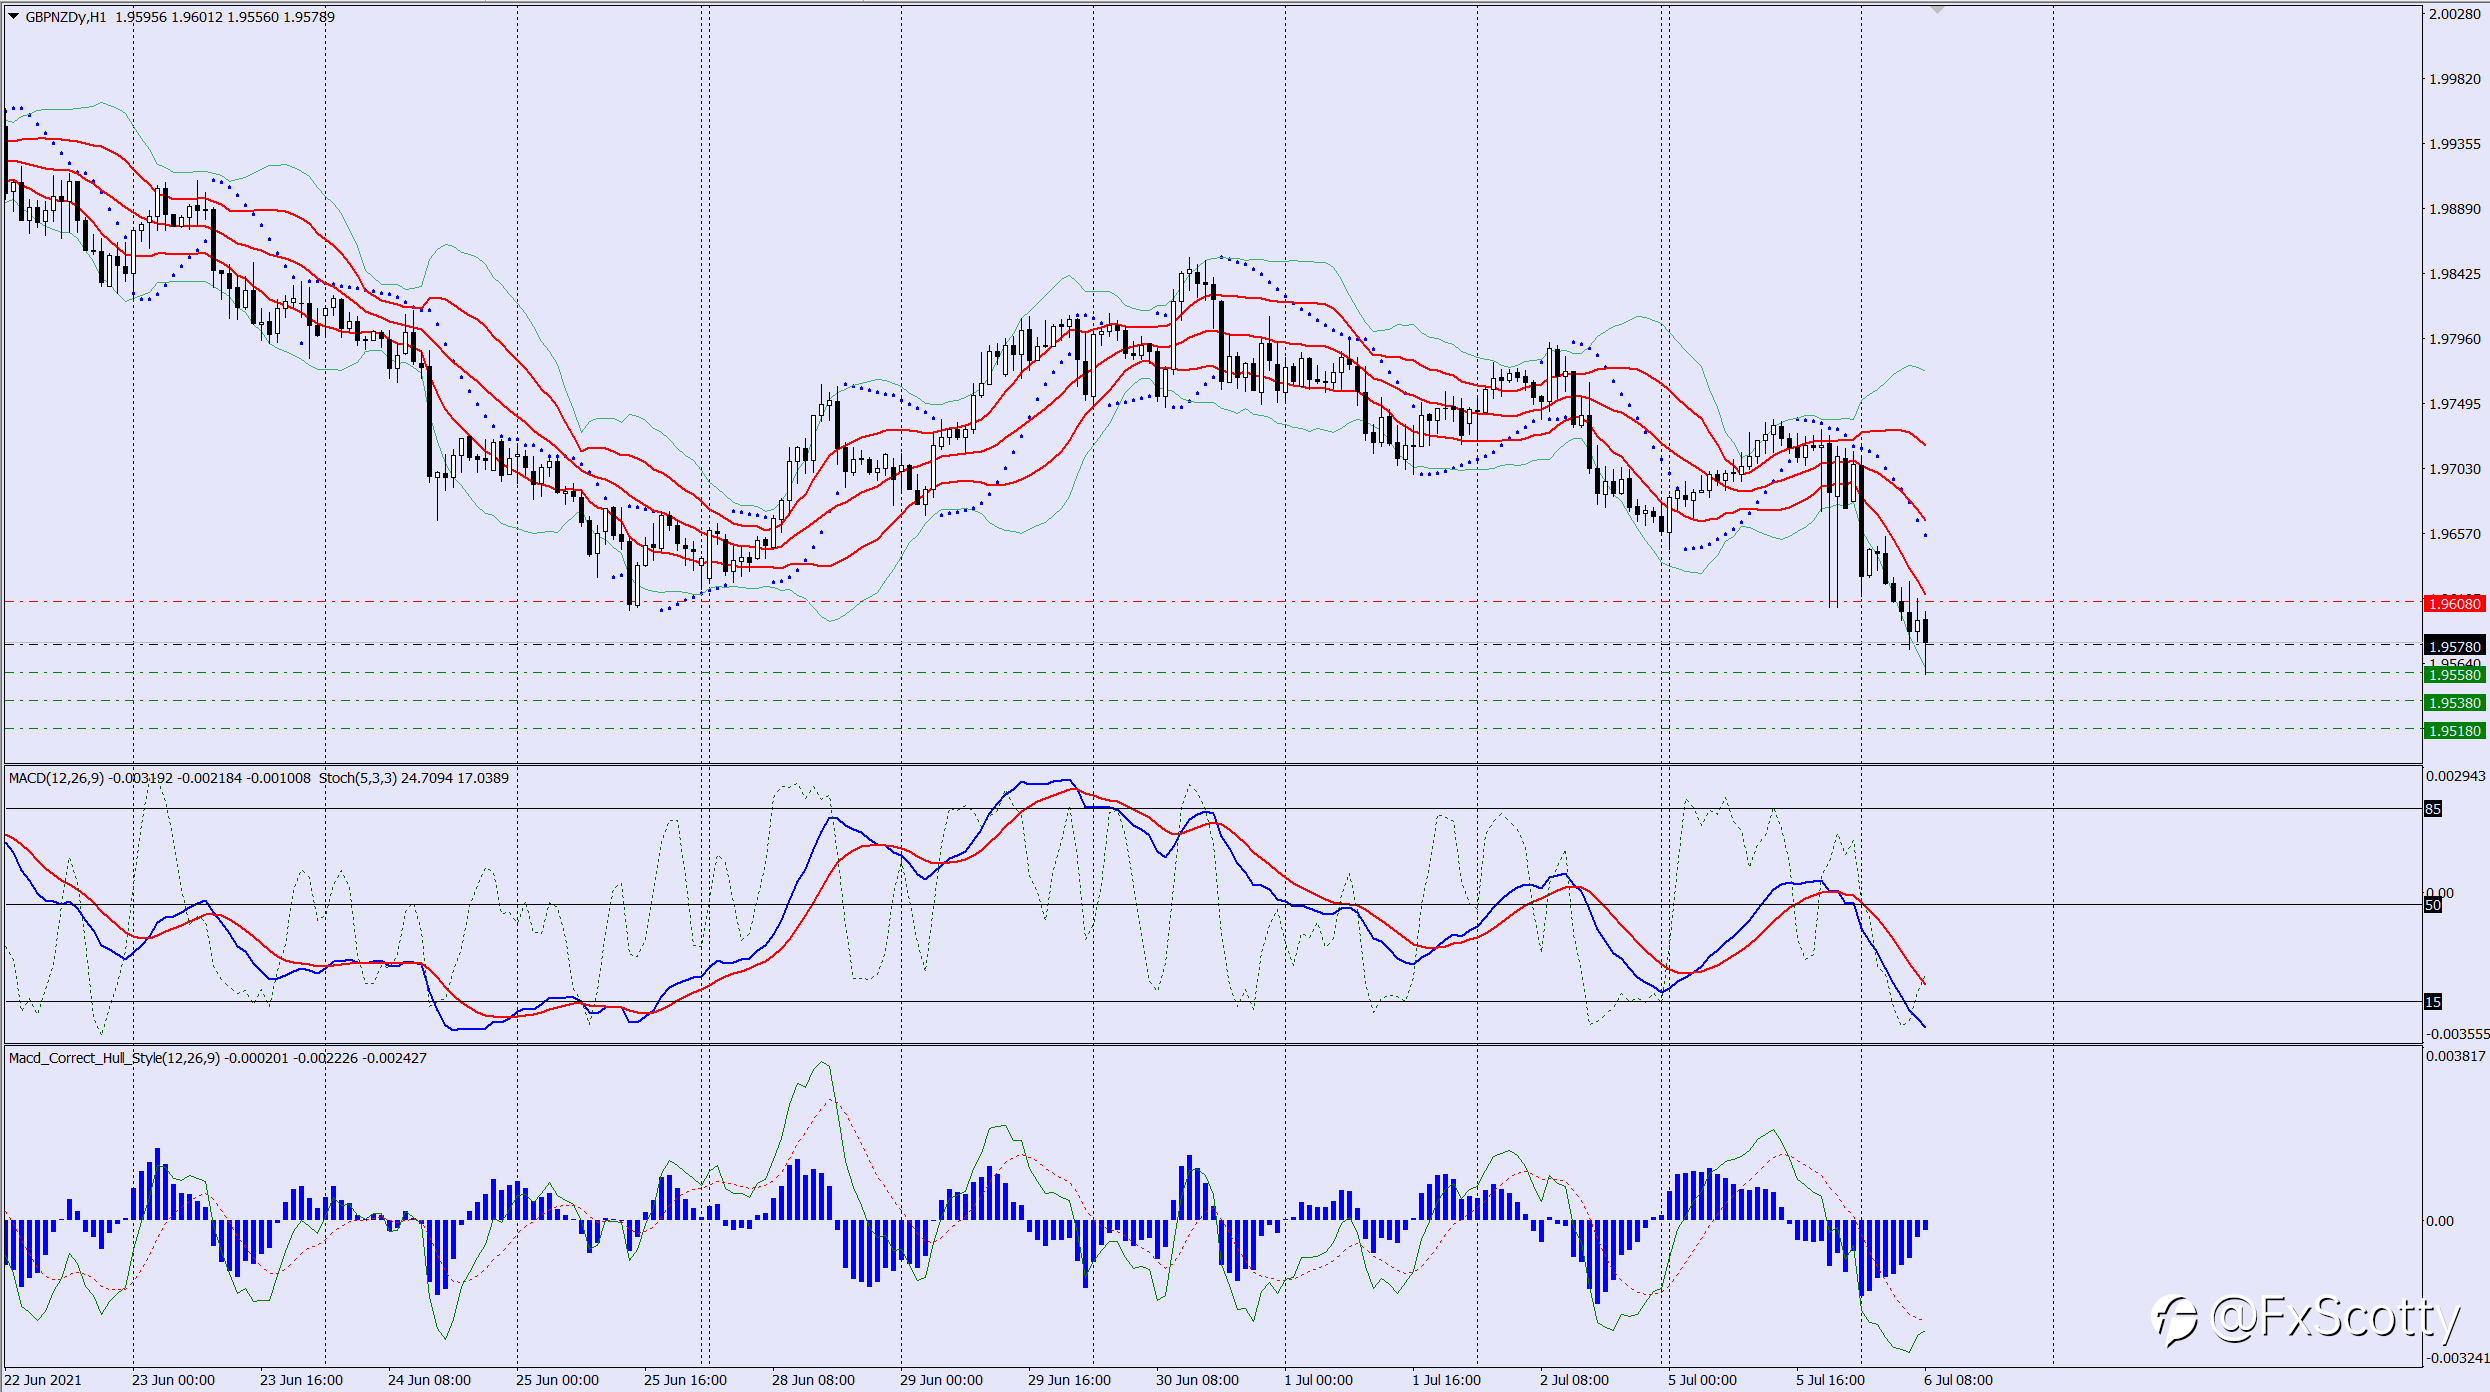Click the 5 Jul 16:00 time label
This screenshot has height=1392, width=2490.
tap(1830, 1380)
